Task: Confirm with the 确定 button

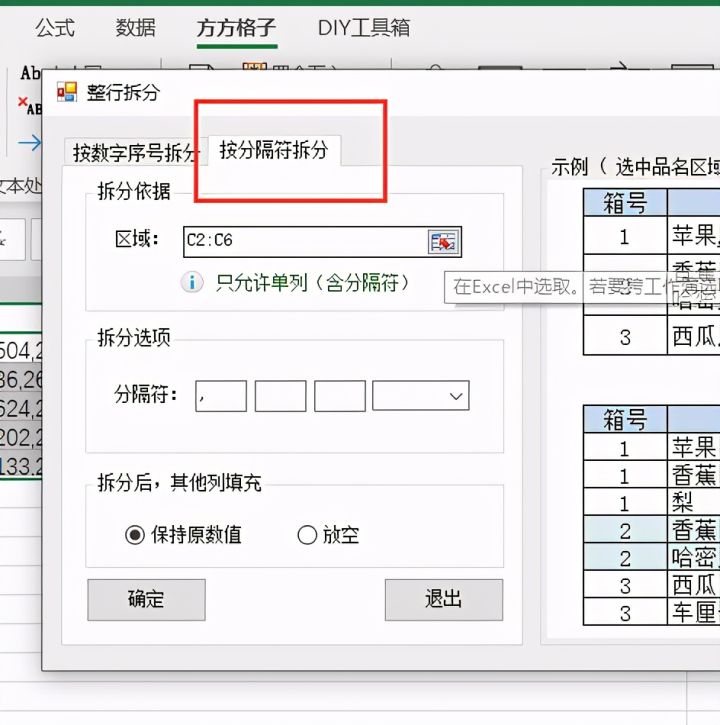Action: click(x=146, y=599)
